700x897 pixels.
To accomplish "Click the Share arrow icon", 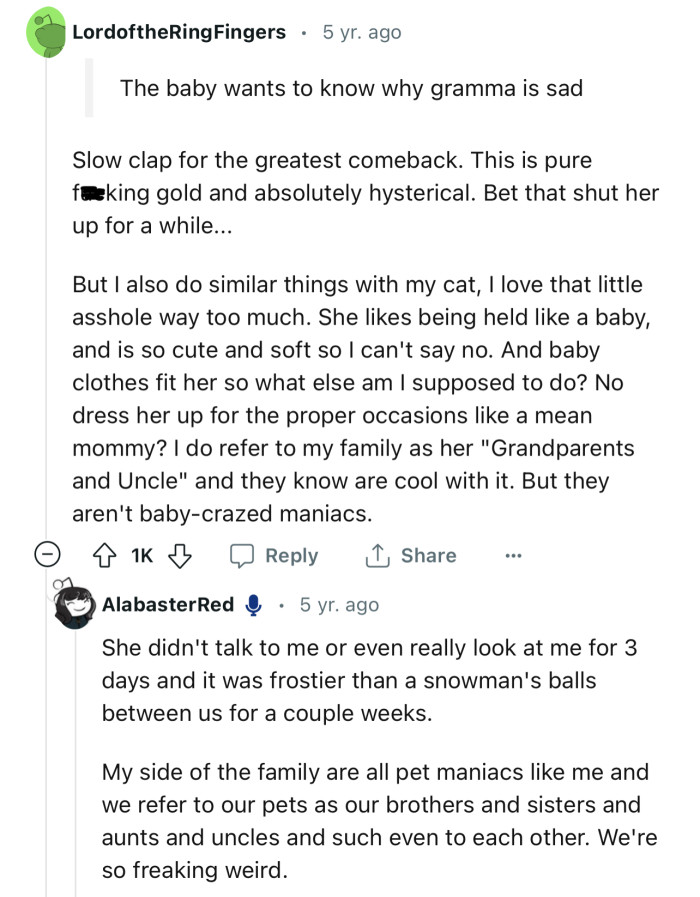I will click(378, 555).
